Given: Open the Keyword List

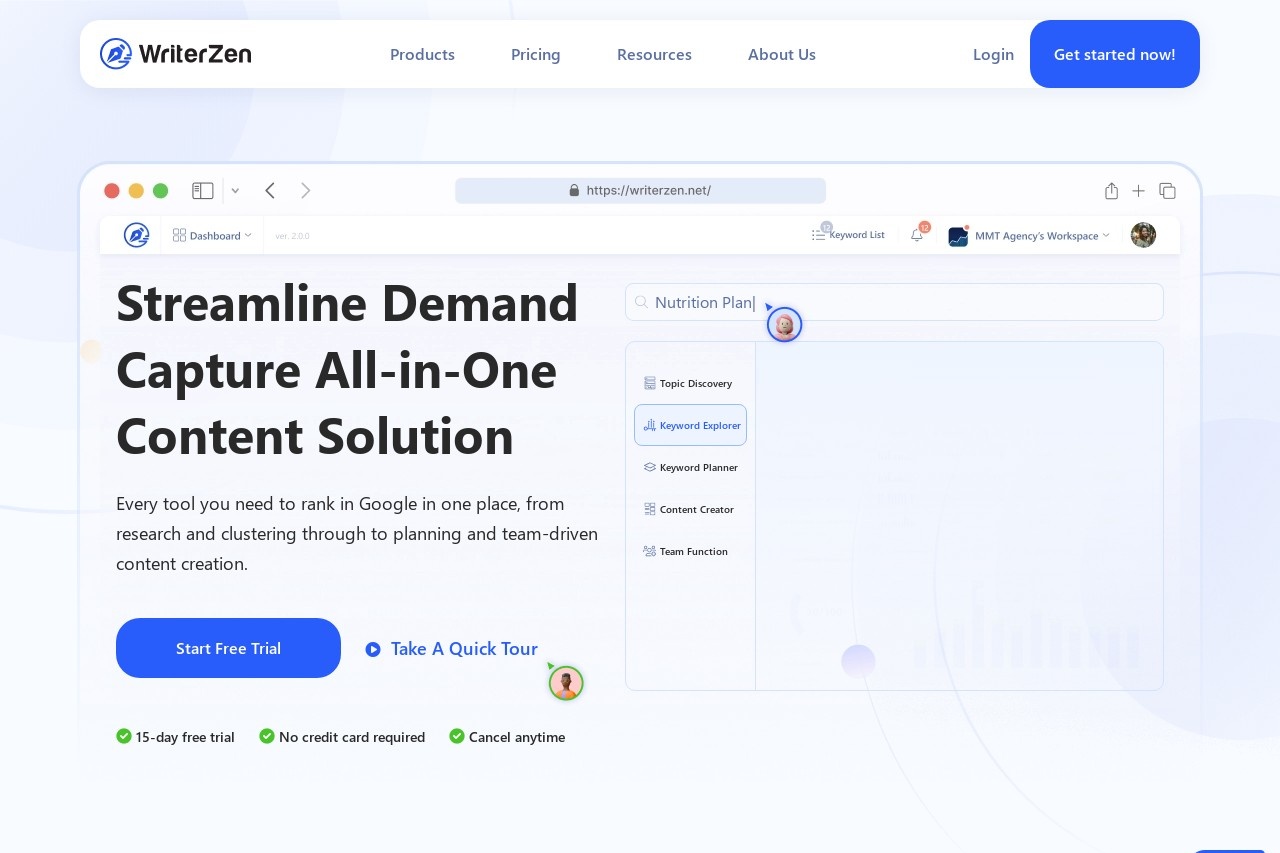Looking at the screenshot, I should (848, 235).
